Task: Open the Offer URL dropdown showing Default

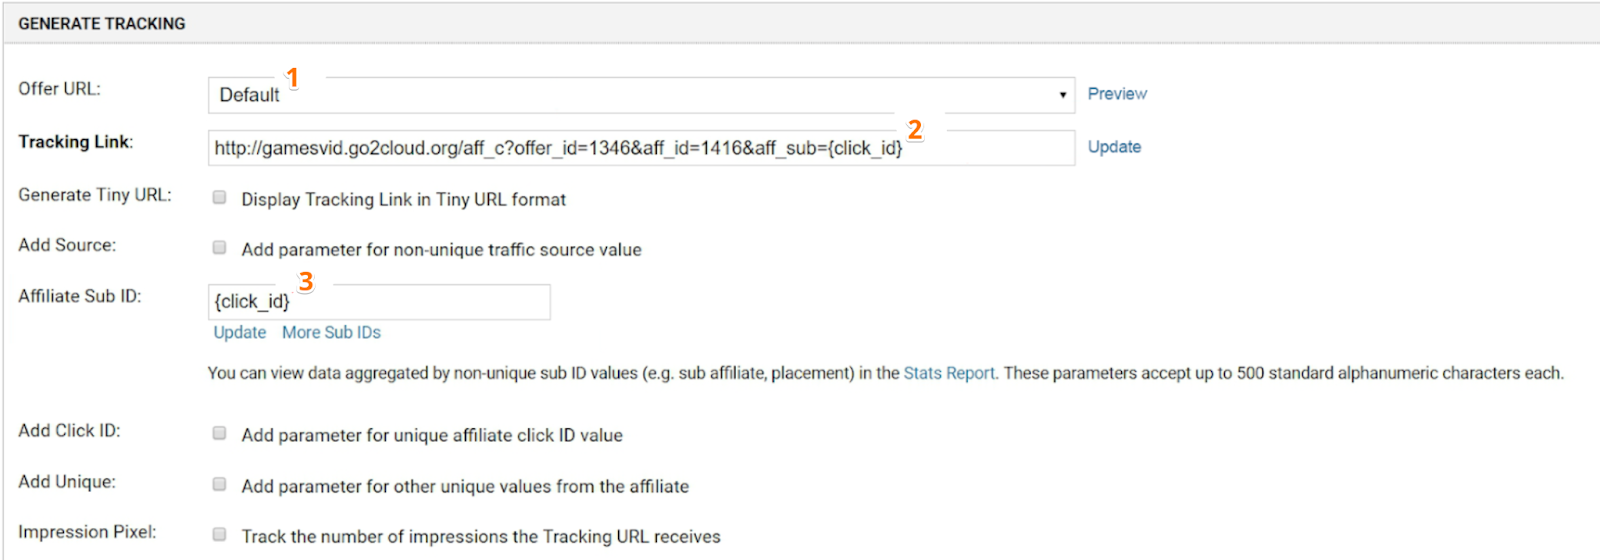Action: tap(640, 95)
